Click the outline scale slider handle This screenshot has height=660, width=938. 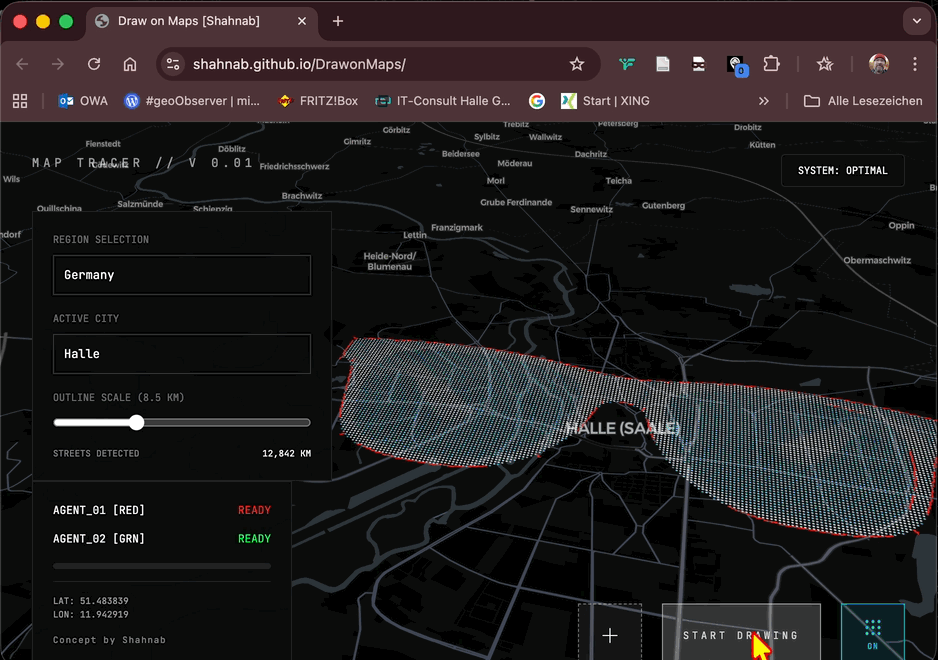point(137,423)
